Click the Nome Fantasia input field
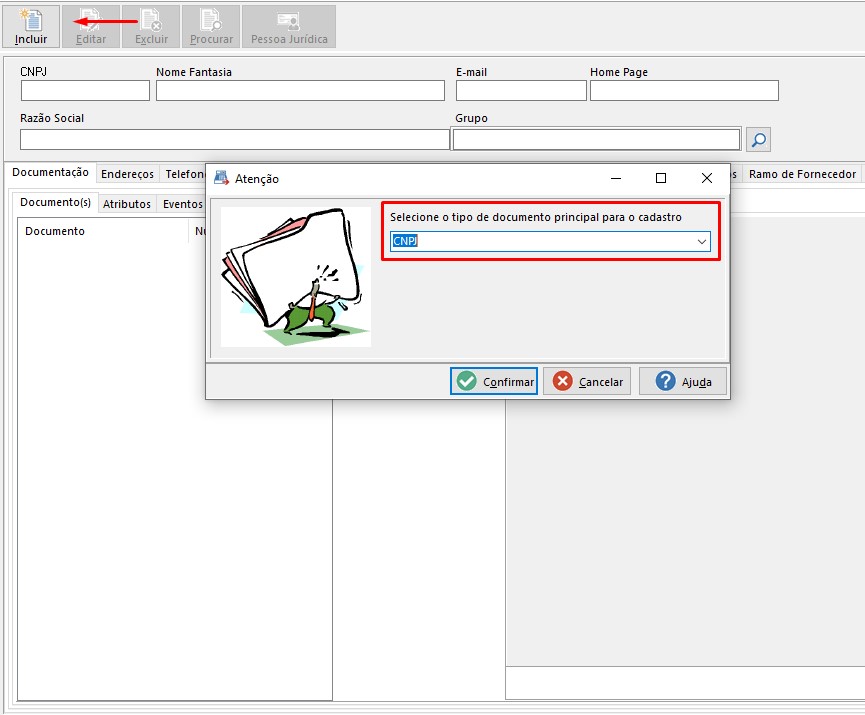 pyautogui.click(x=300, y=90)
